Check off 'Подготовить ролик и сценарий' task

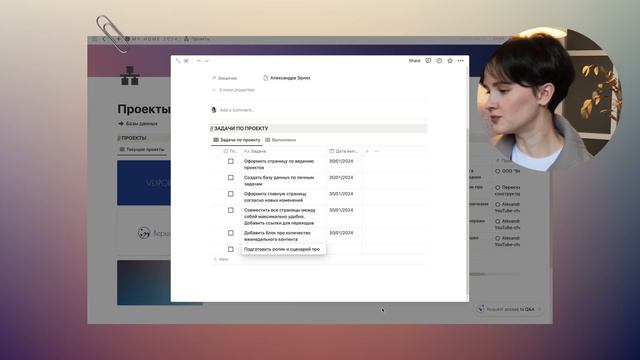point(231,249)
